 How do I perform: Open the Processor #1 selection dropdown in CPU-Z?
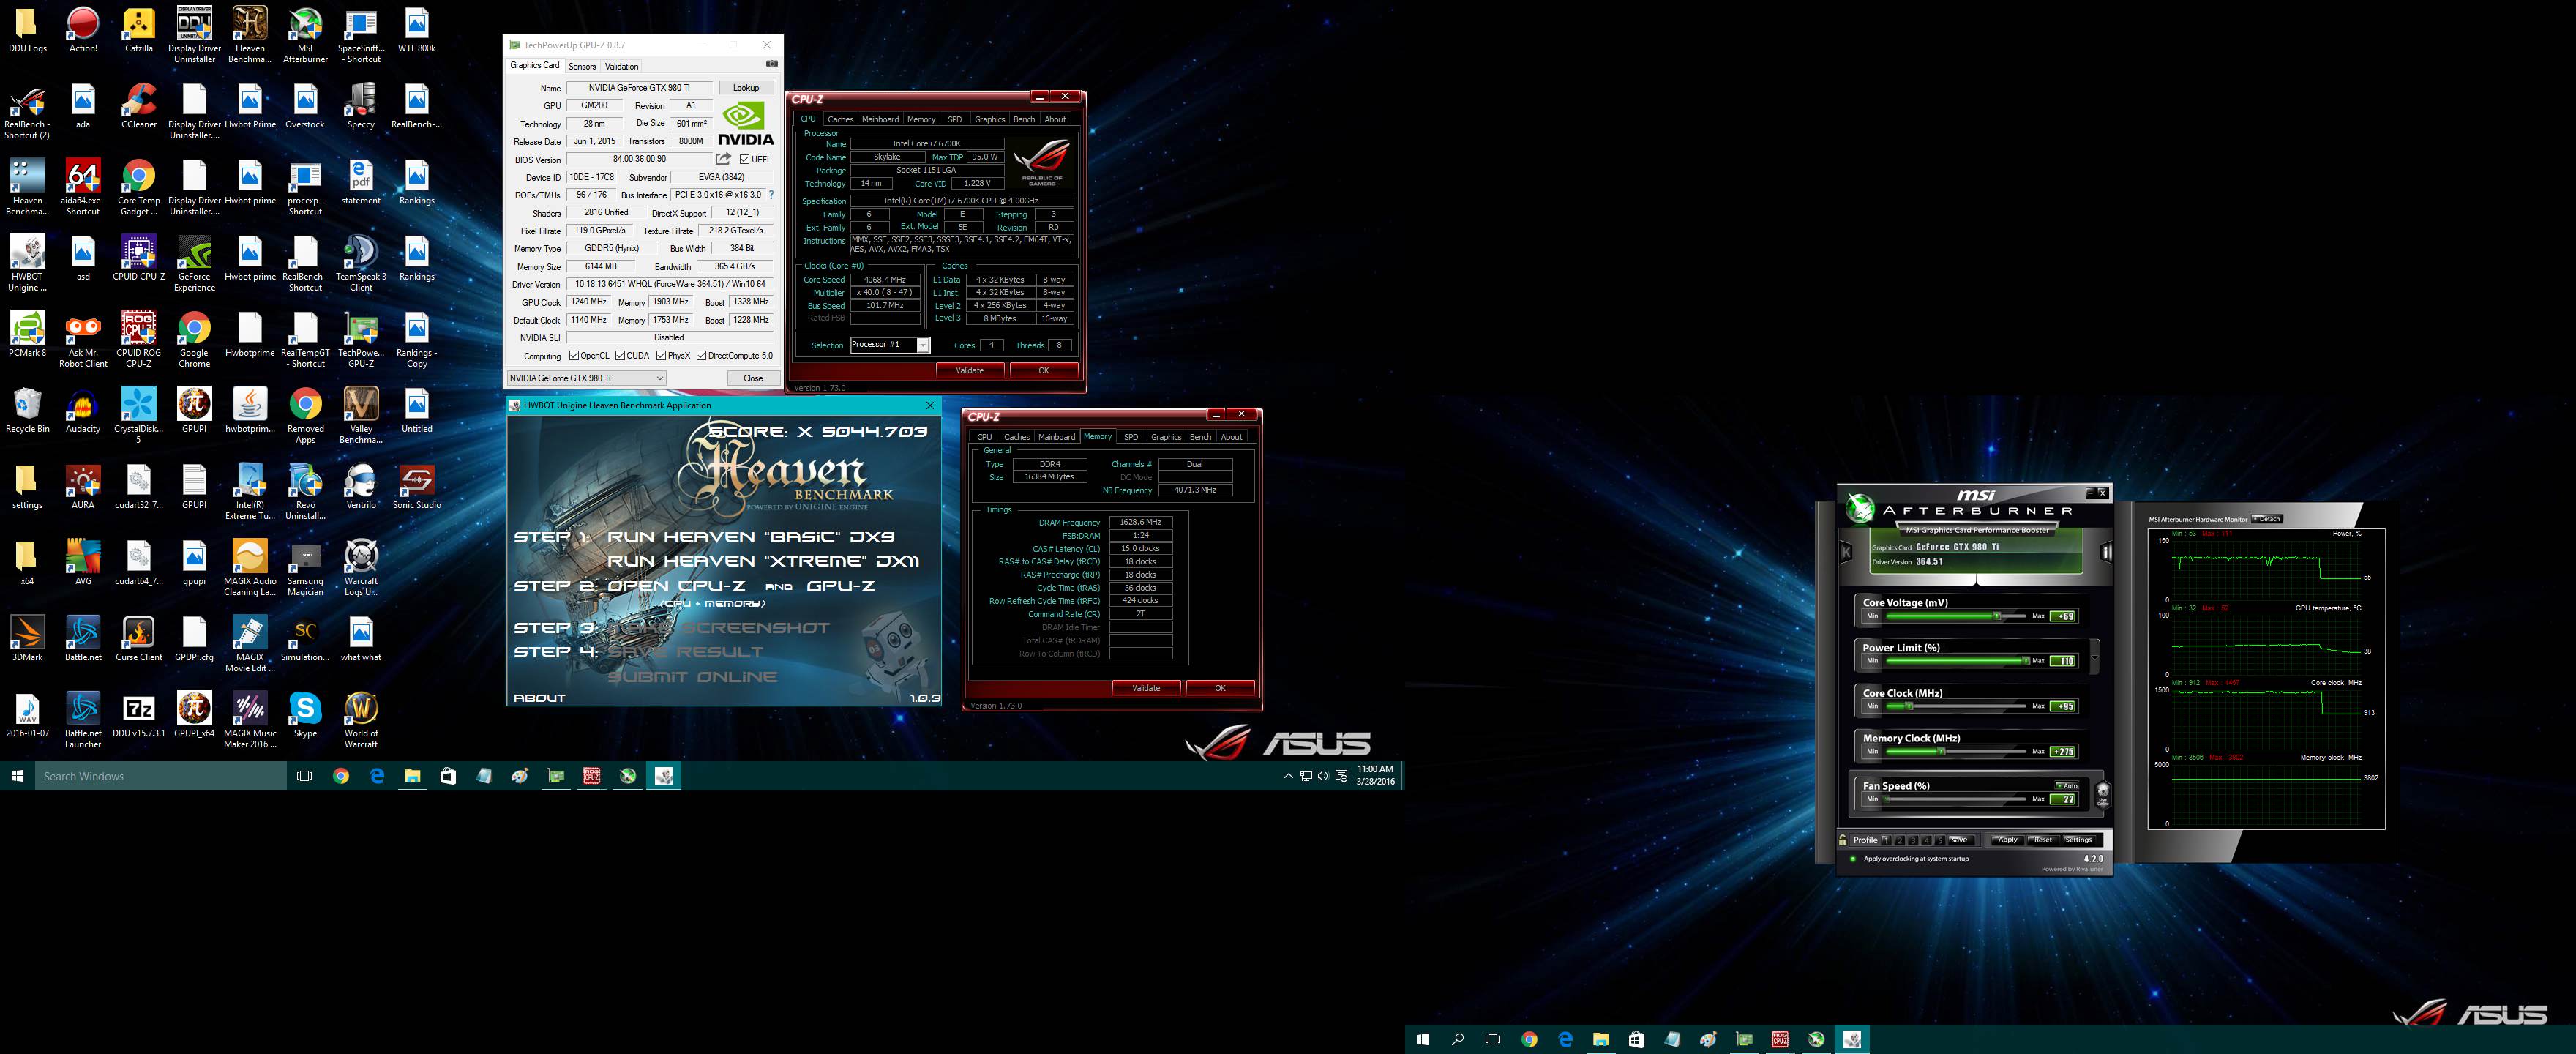890,345
